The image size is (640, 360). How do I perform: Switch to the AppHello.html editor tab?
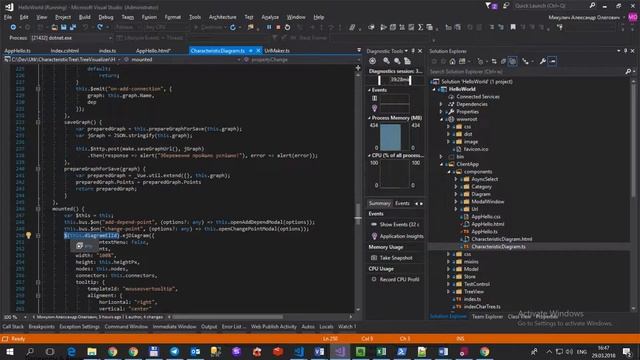point(153,51)
